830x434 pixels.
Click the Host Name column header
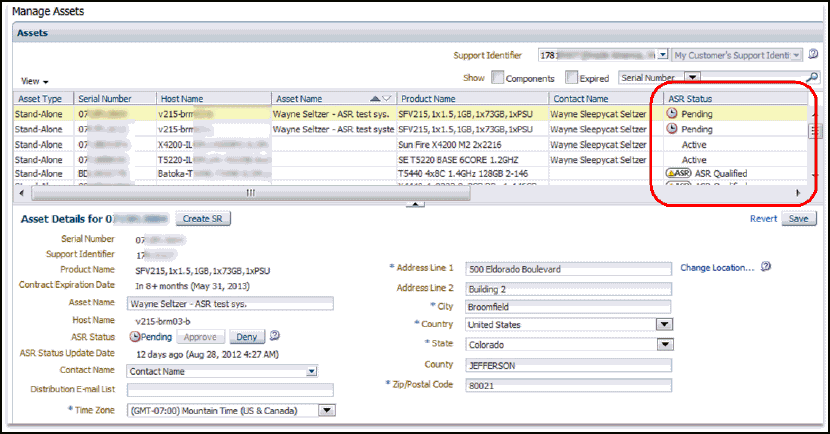point(214,98)
